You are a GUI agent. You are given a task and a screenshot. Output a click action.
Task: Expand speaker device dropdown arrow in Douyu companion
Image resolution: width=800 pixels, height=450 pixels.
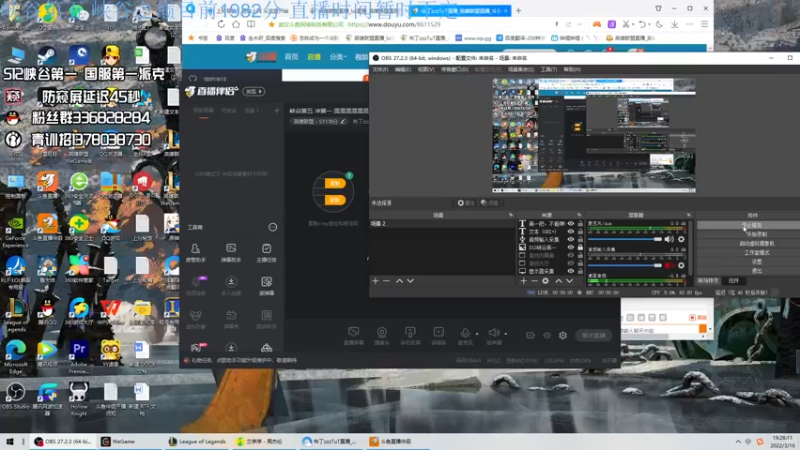(506, 334)
